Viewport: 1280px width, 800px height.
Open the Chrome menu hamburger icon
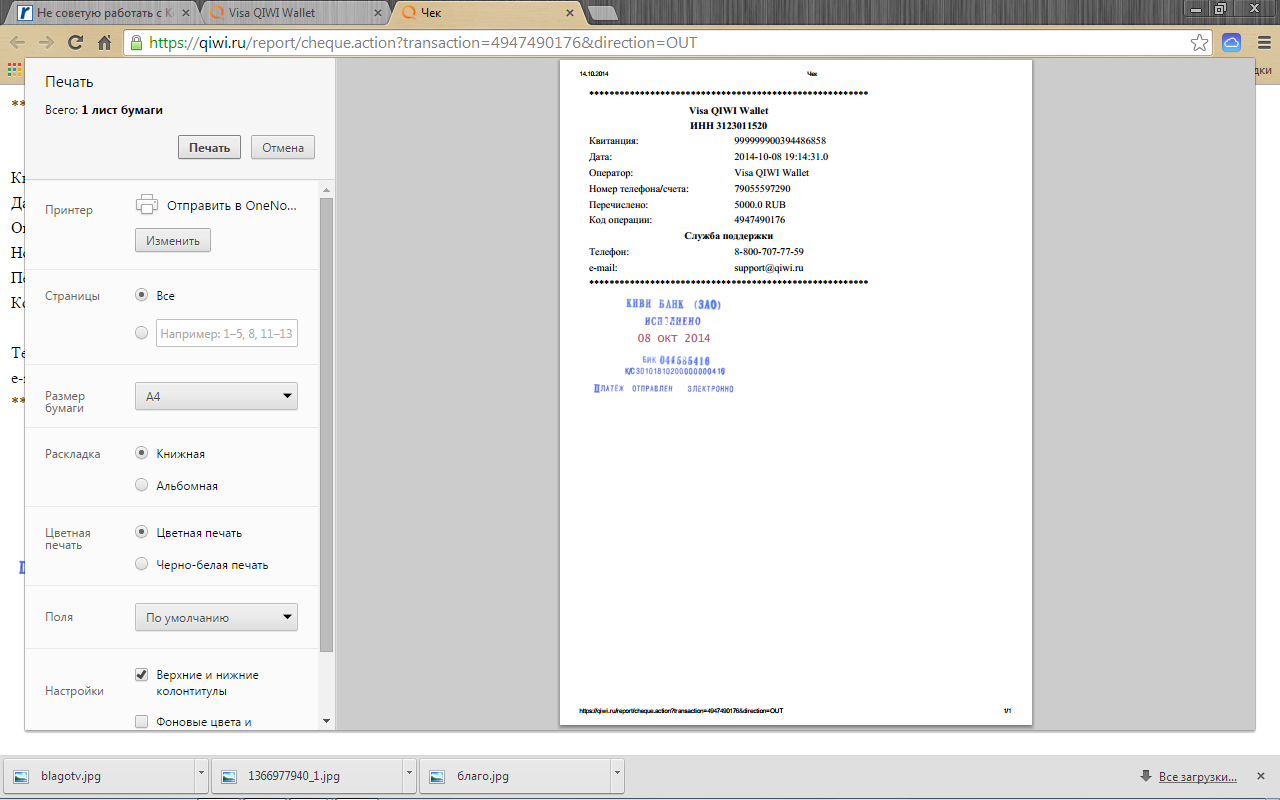[x=1263, y=43]
